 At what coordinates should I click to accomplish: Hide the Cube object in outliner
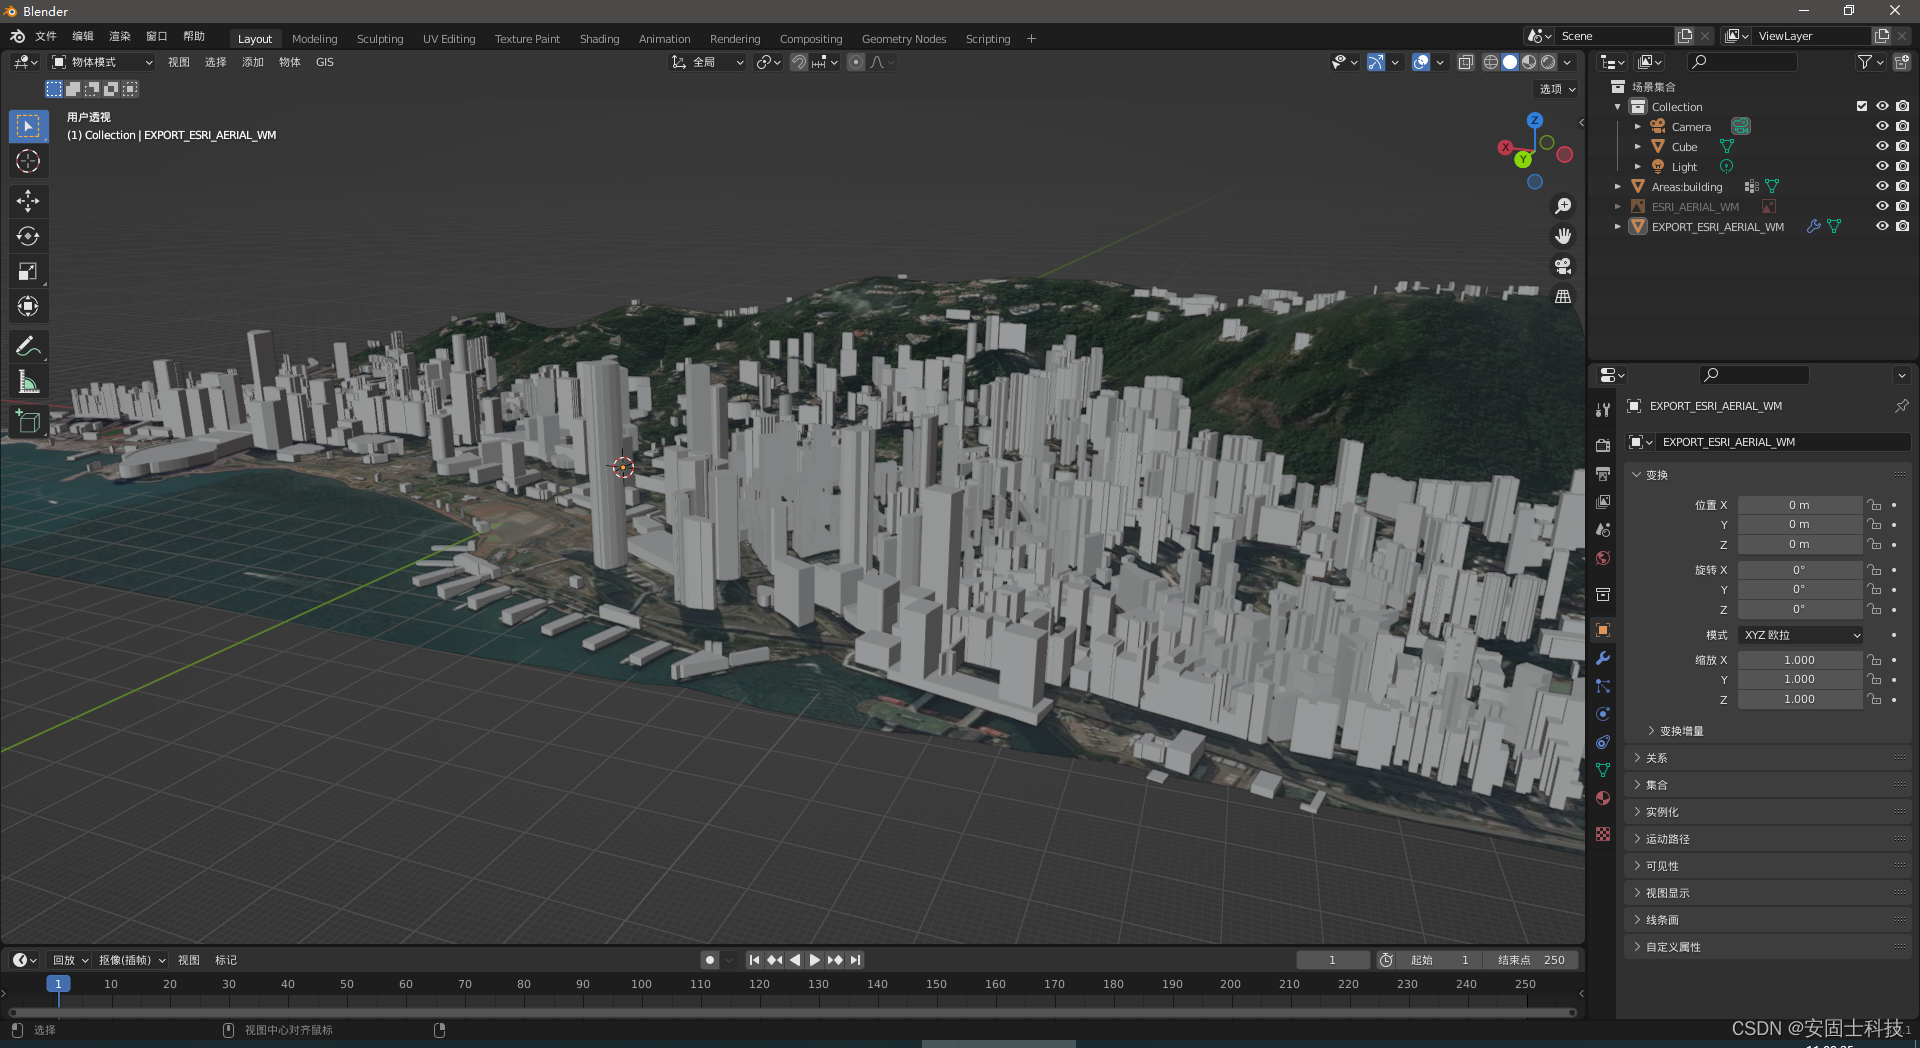point(1881,146)
